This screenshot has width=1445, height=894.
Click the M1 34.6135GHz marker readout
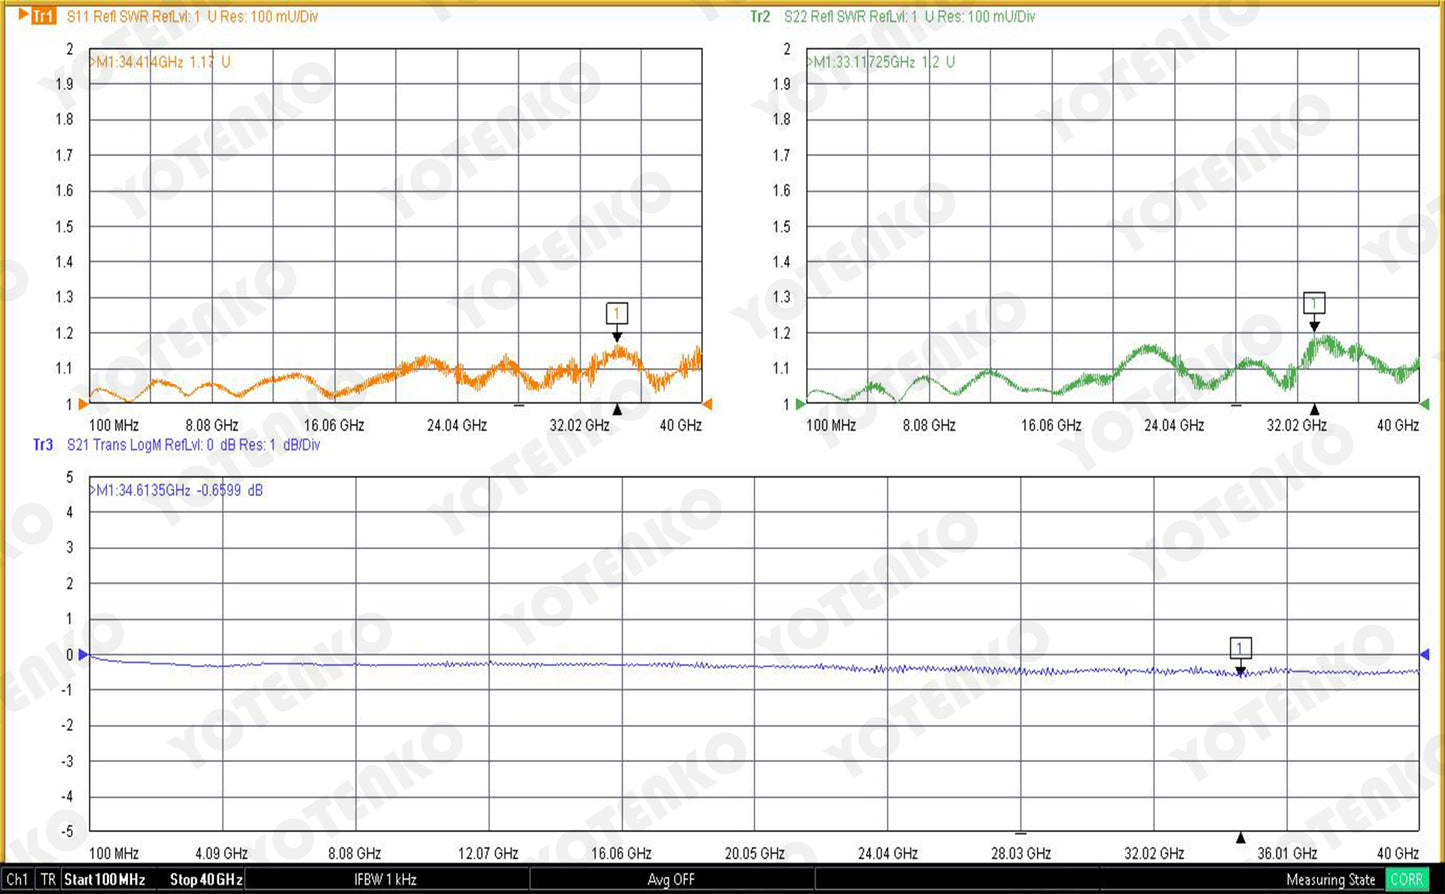coord(177,491)
